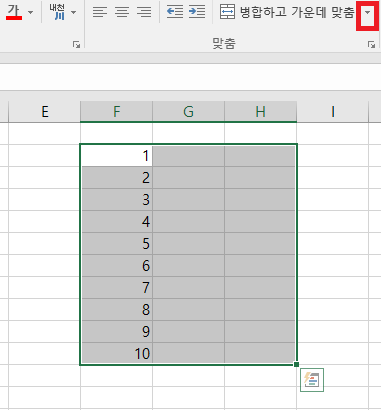Click 병합하고 가운데 맞춤 merge button
Screen dimensions: 381x410
coord(287,12)
